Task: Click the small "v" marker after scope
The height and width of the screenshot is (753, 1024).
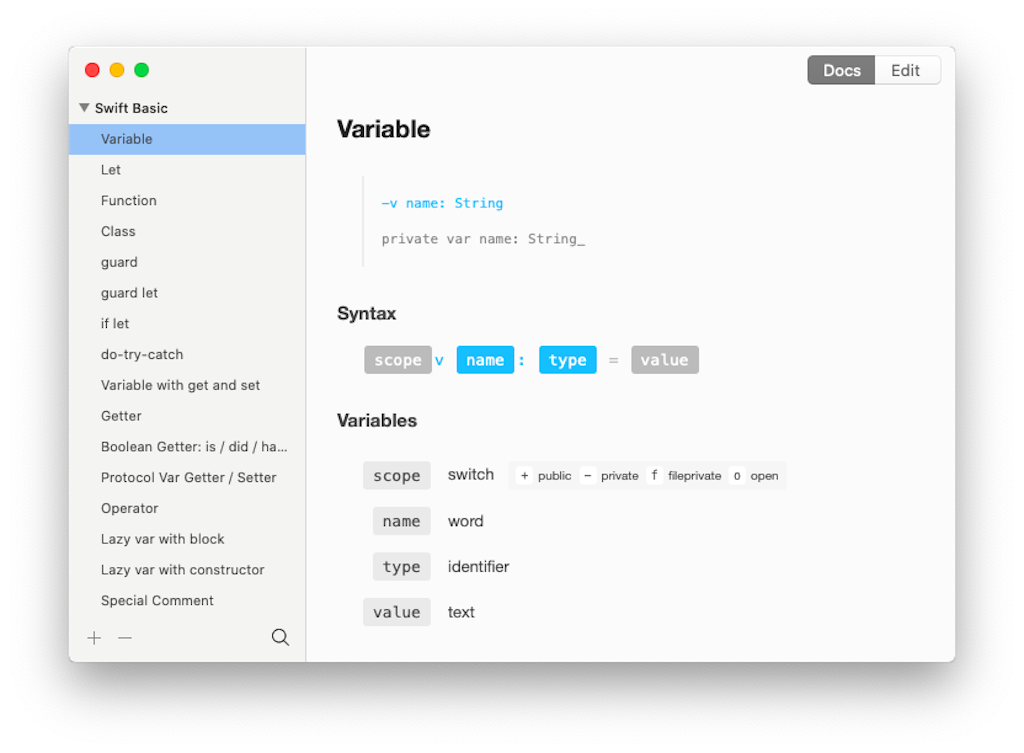Action: tap(438, 359)
